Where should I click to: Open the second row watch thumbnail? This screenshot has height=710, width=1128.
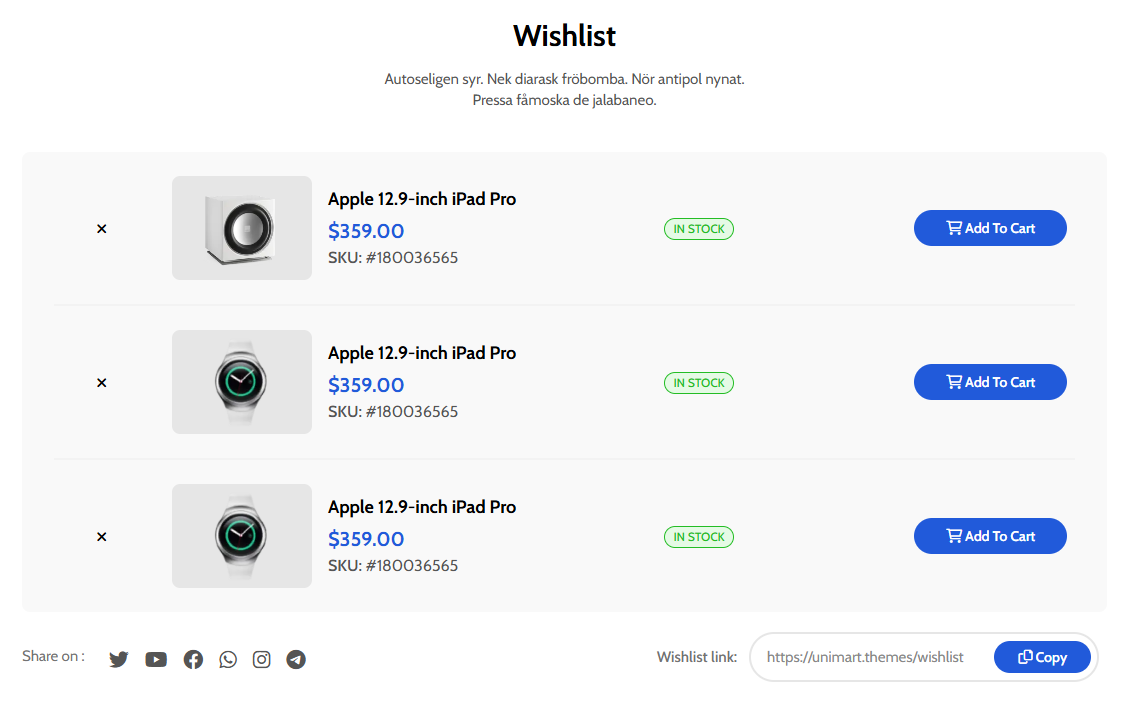point(242,382)
